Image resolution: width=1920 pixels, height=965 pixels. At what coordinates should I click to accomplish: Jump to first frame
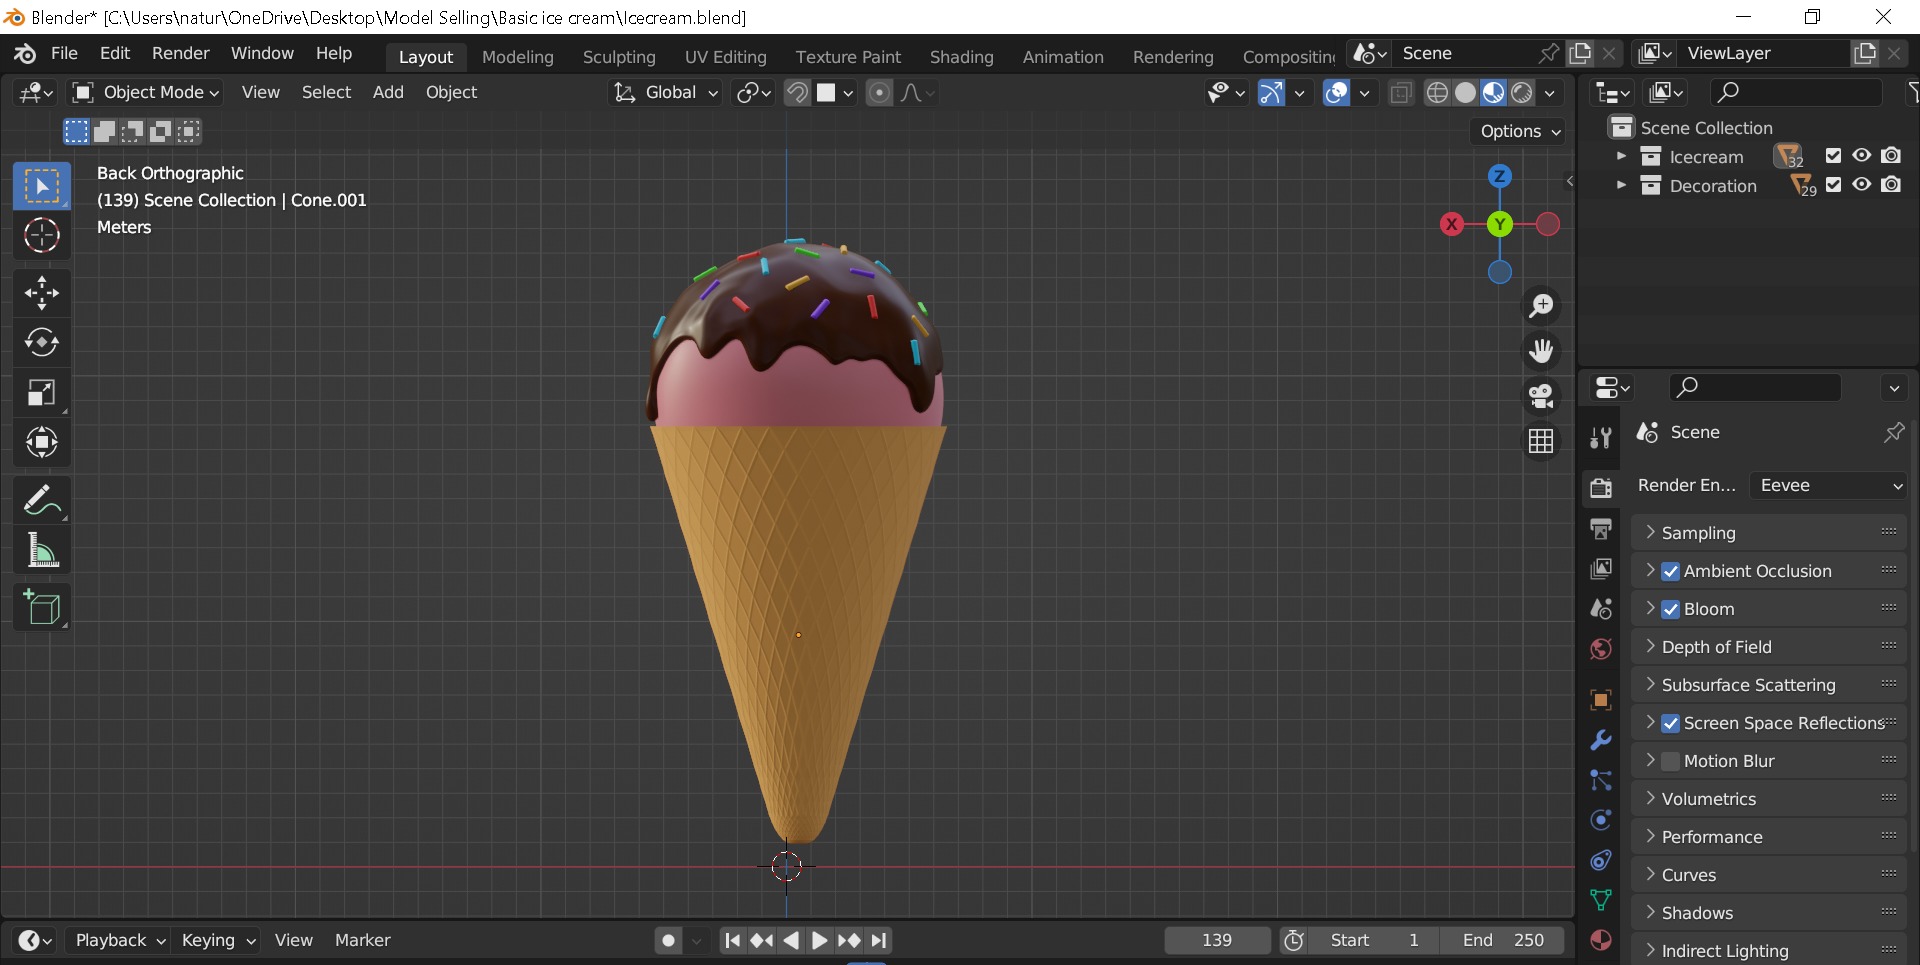pos(733,941)
